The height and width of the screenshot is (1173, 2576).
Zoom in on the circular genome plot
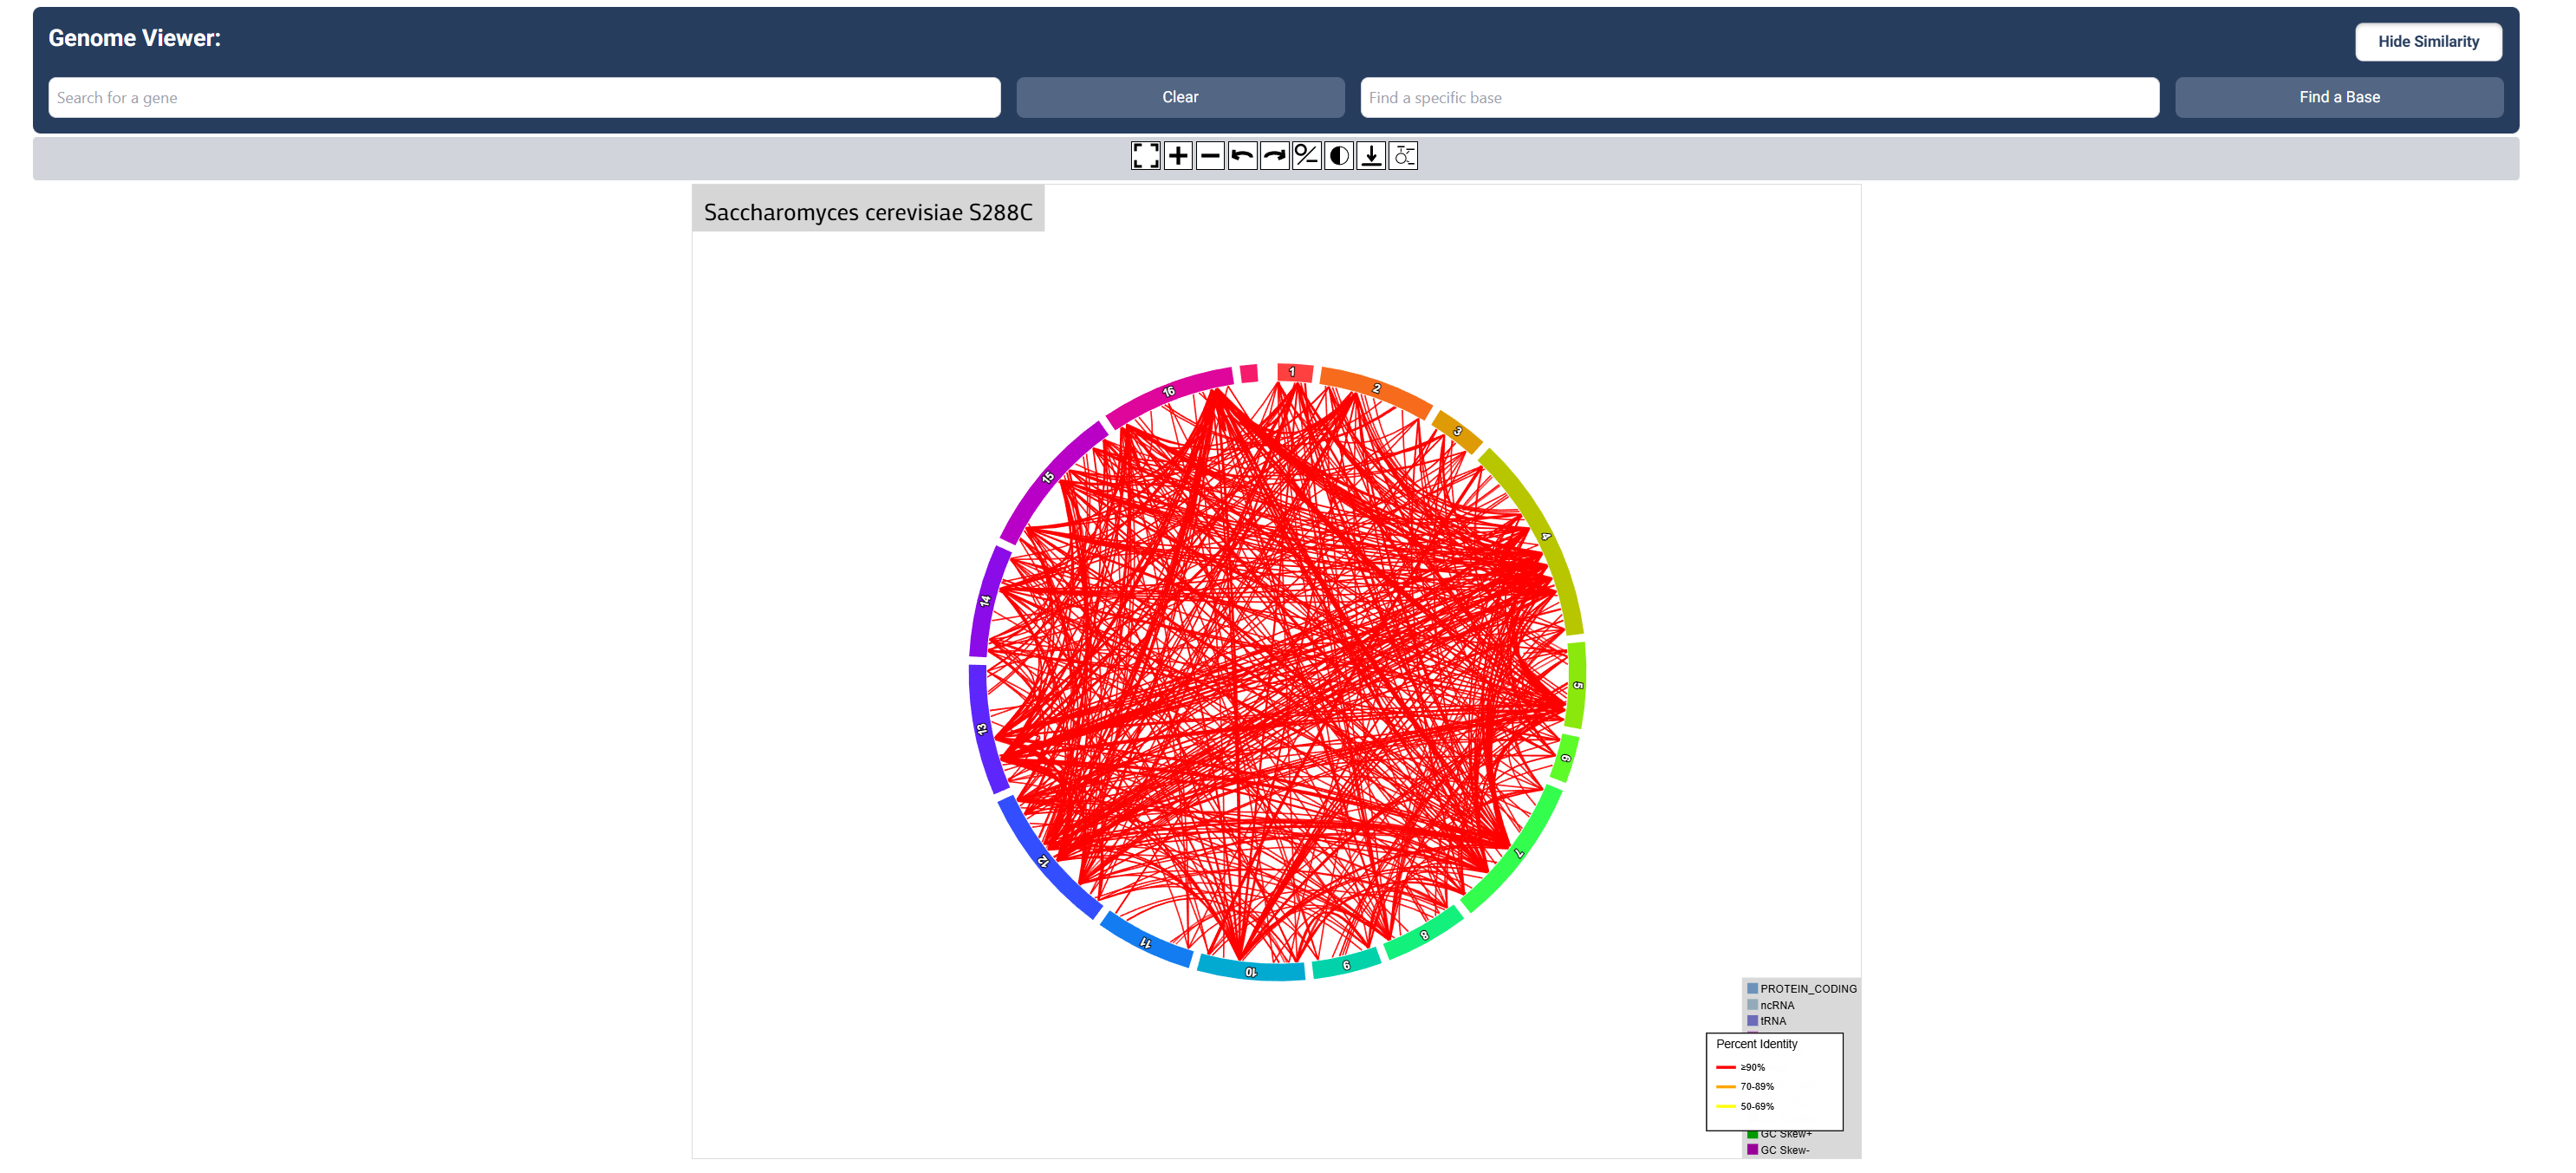1177,155
